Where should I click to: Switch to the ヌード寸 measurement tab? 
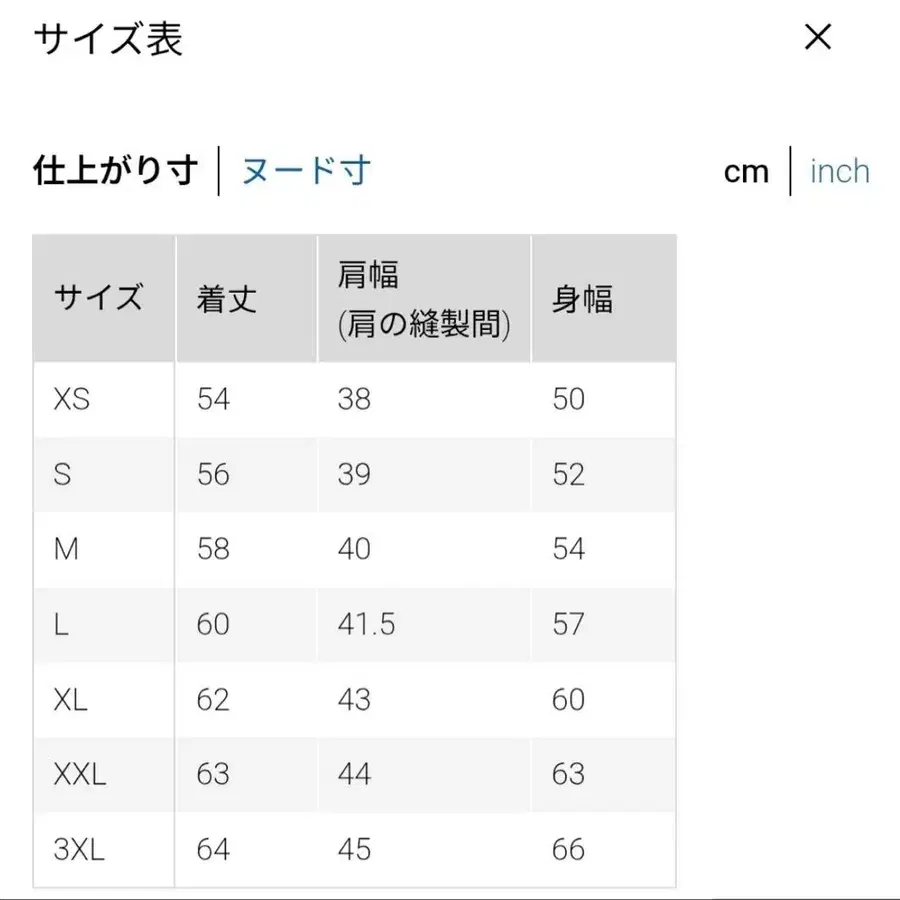[304, 172]
